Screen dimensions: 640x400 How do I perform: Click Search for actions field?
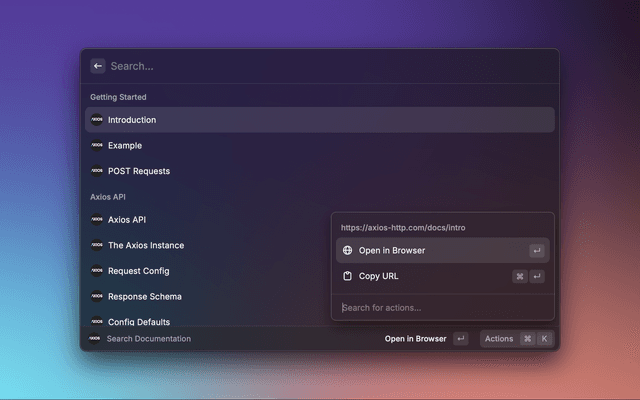(440, 307)
